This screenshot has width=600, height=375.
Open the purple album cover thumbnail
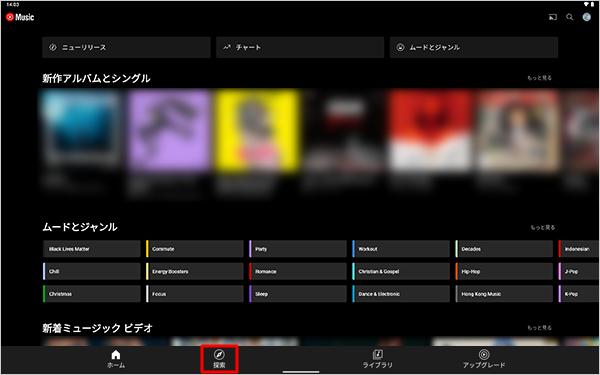[x=170, y=131]
